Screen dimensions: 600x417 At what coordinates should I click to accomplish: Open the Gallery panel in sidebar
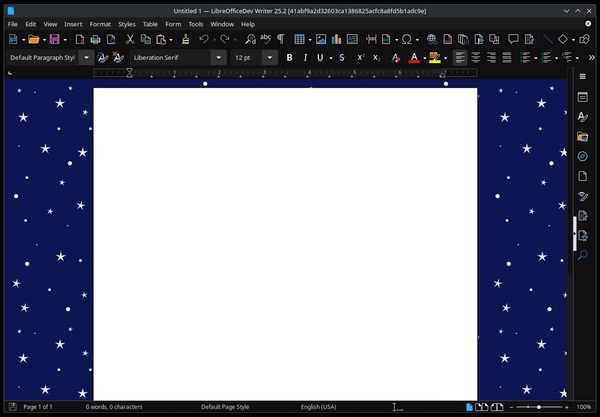(x=582, y=136)
